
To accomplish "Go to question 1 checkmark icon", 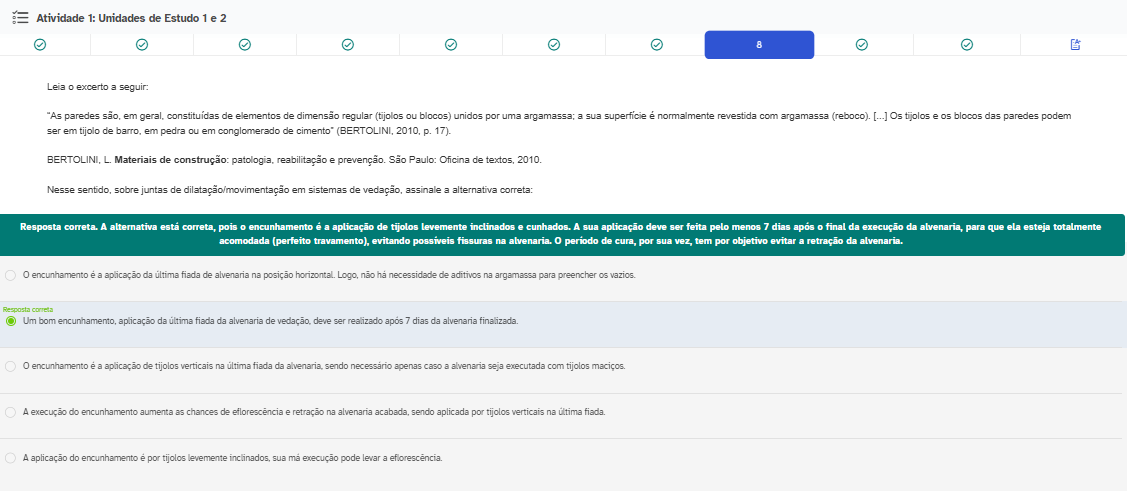I will tap(40, 45).
